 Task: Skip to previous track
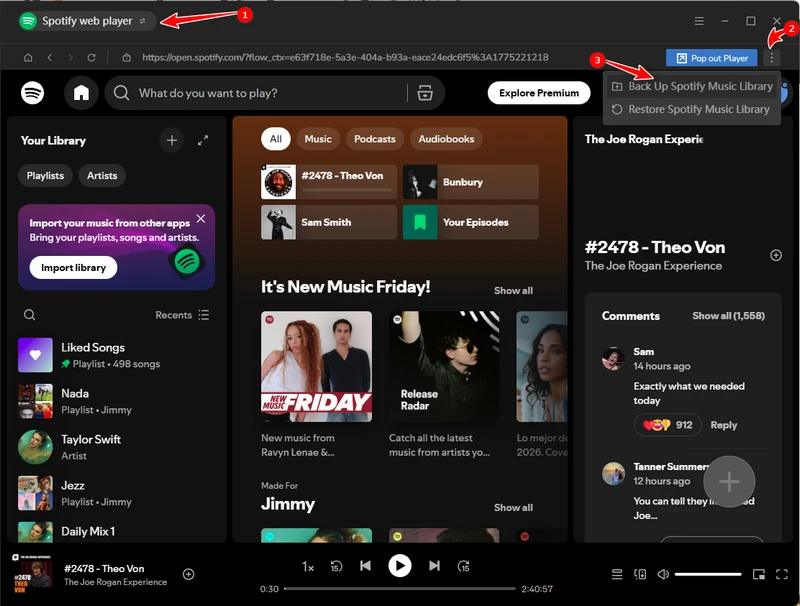coord(365,566)
